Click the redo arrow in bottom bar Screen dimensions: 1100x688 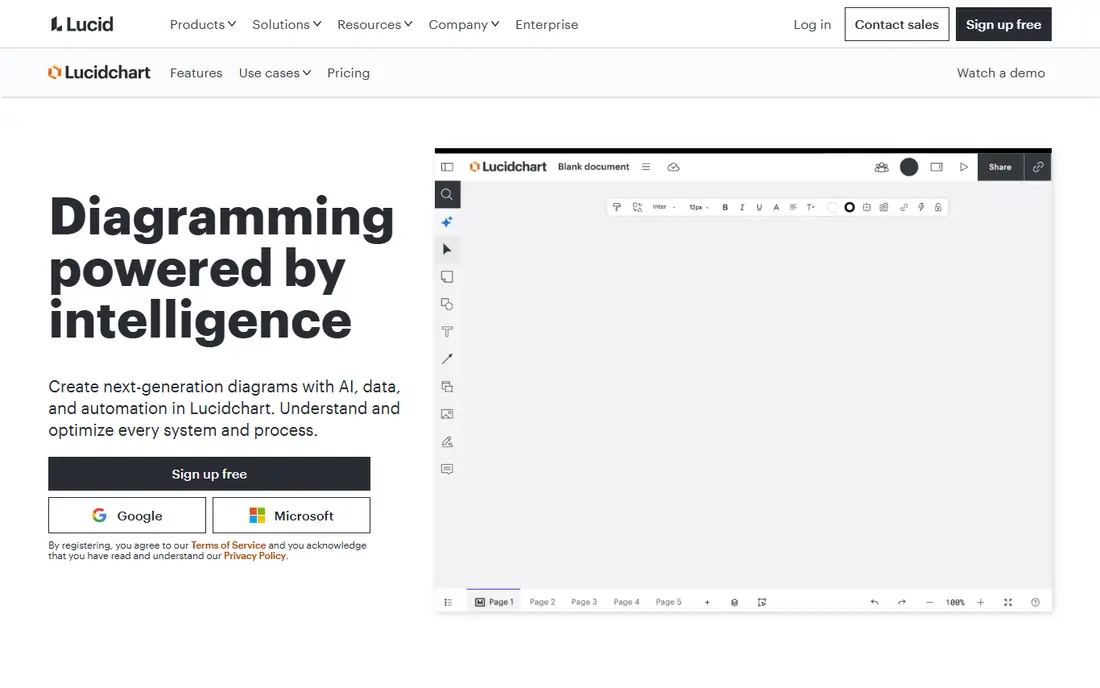tap(901, 602)
